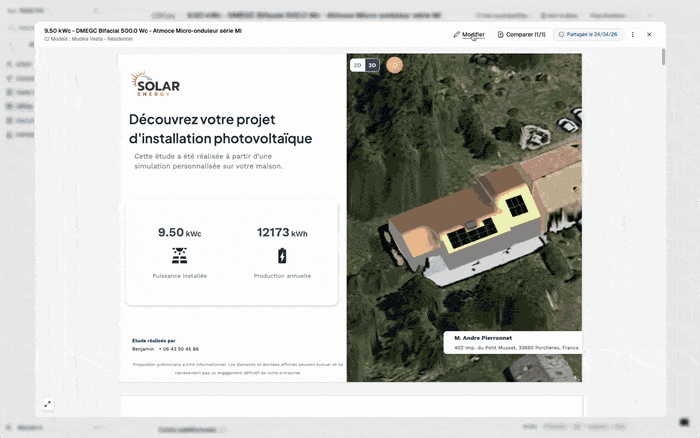Switch the map to 2D view
Viewport: 700px width, 438px height.
click(358, 65)
